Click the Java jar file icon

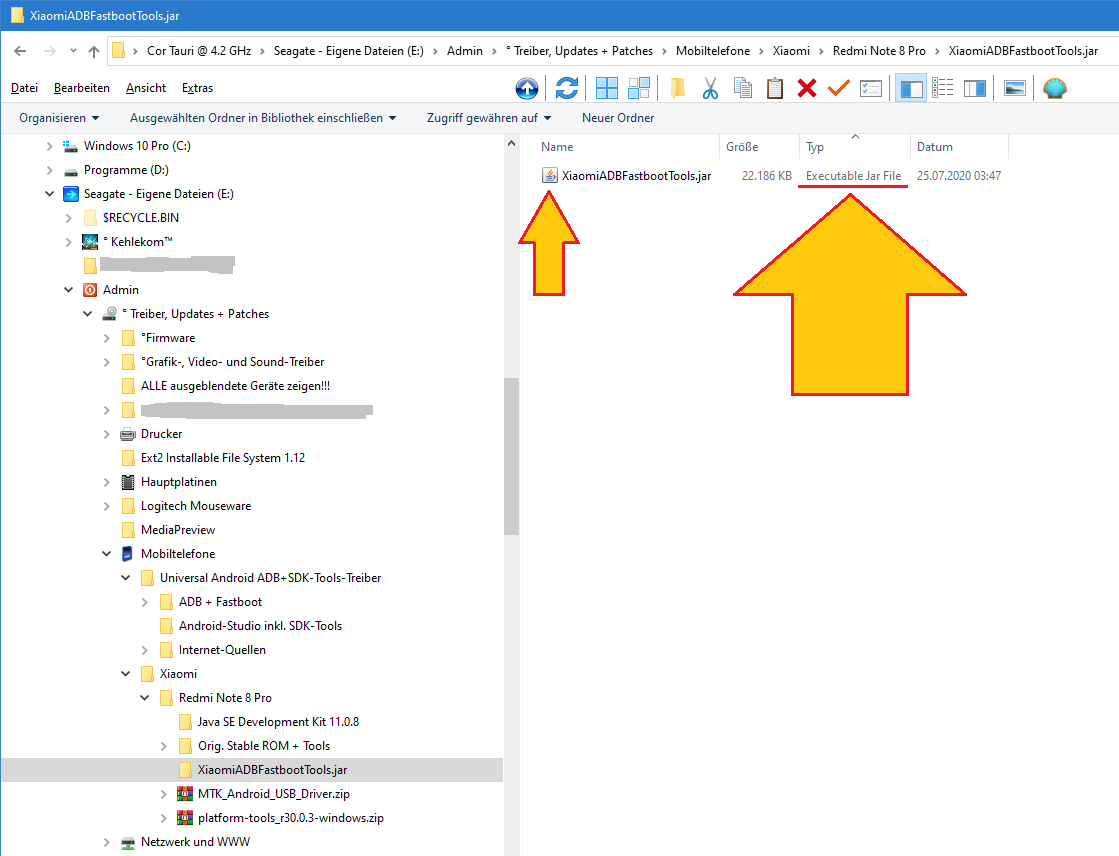[550, 176]
